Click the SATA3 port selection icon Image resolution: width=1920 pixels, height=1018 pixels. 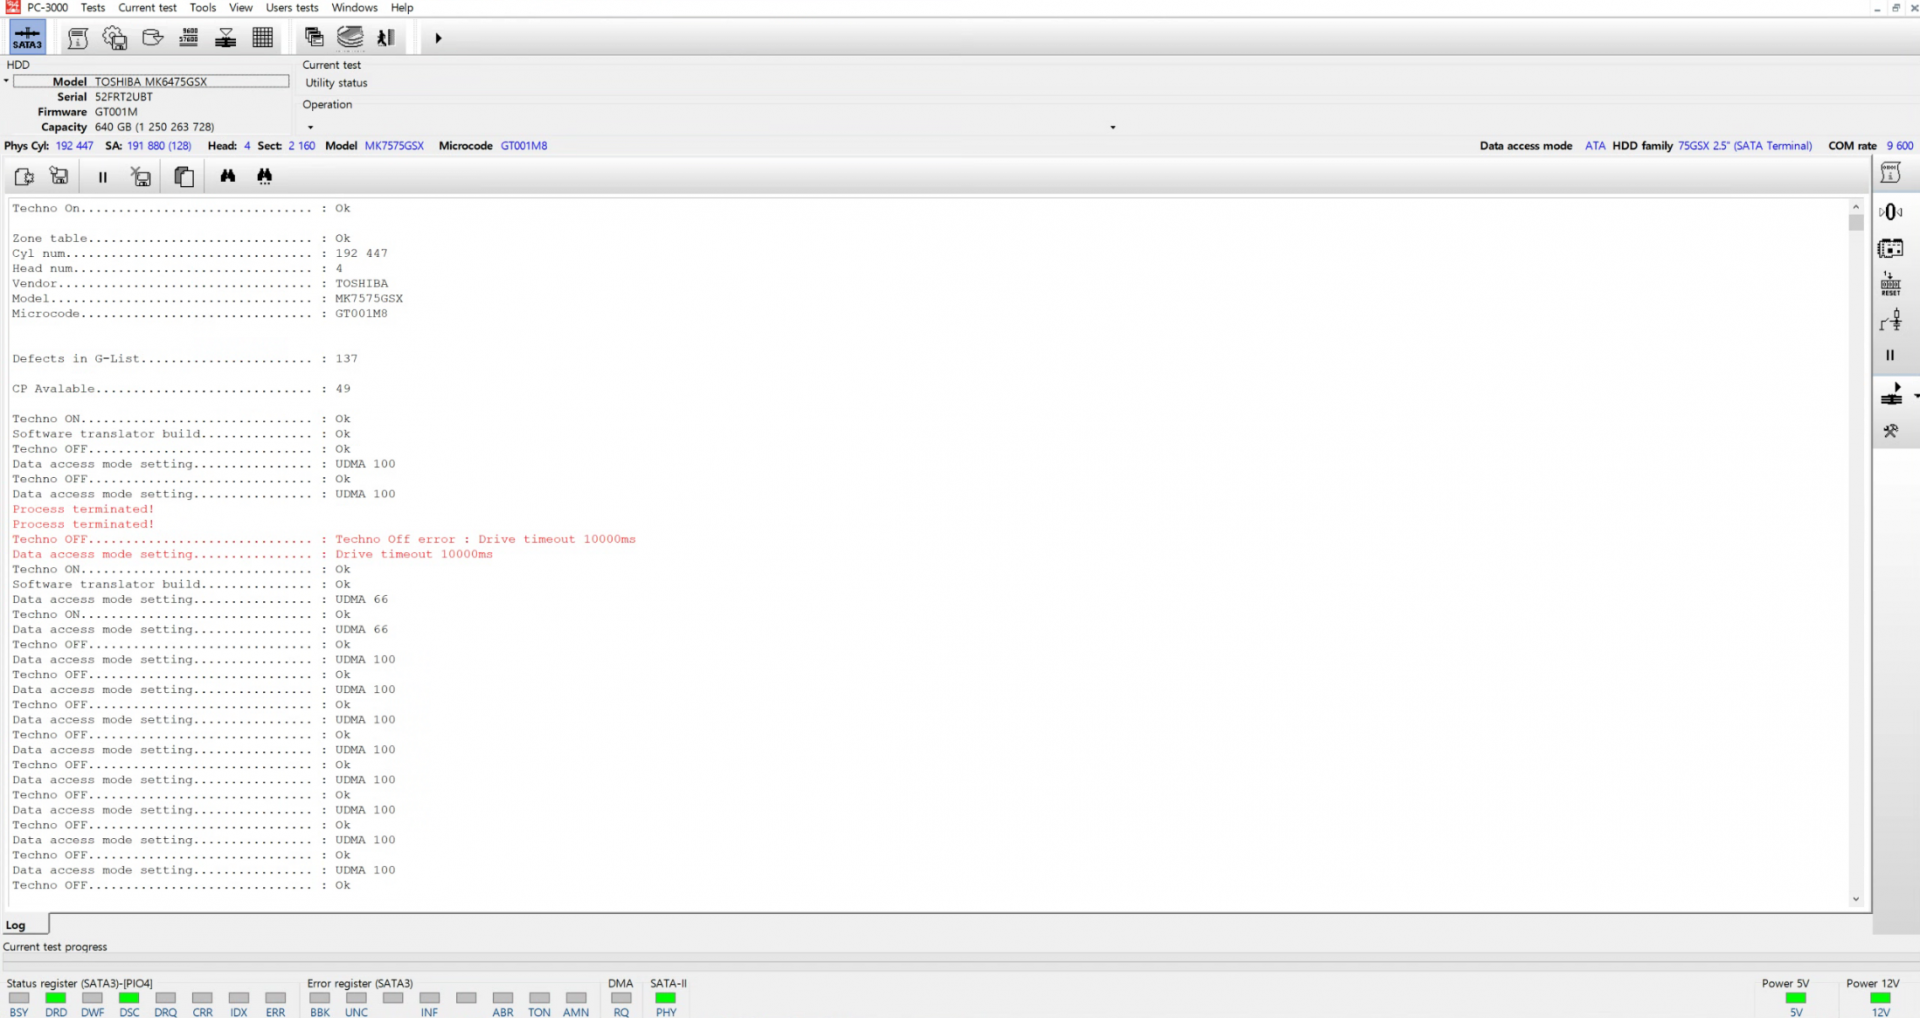click(x=27, y=38)
